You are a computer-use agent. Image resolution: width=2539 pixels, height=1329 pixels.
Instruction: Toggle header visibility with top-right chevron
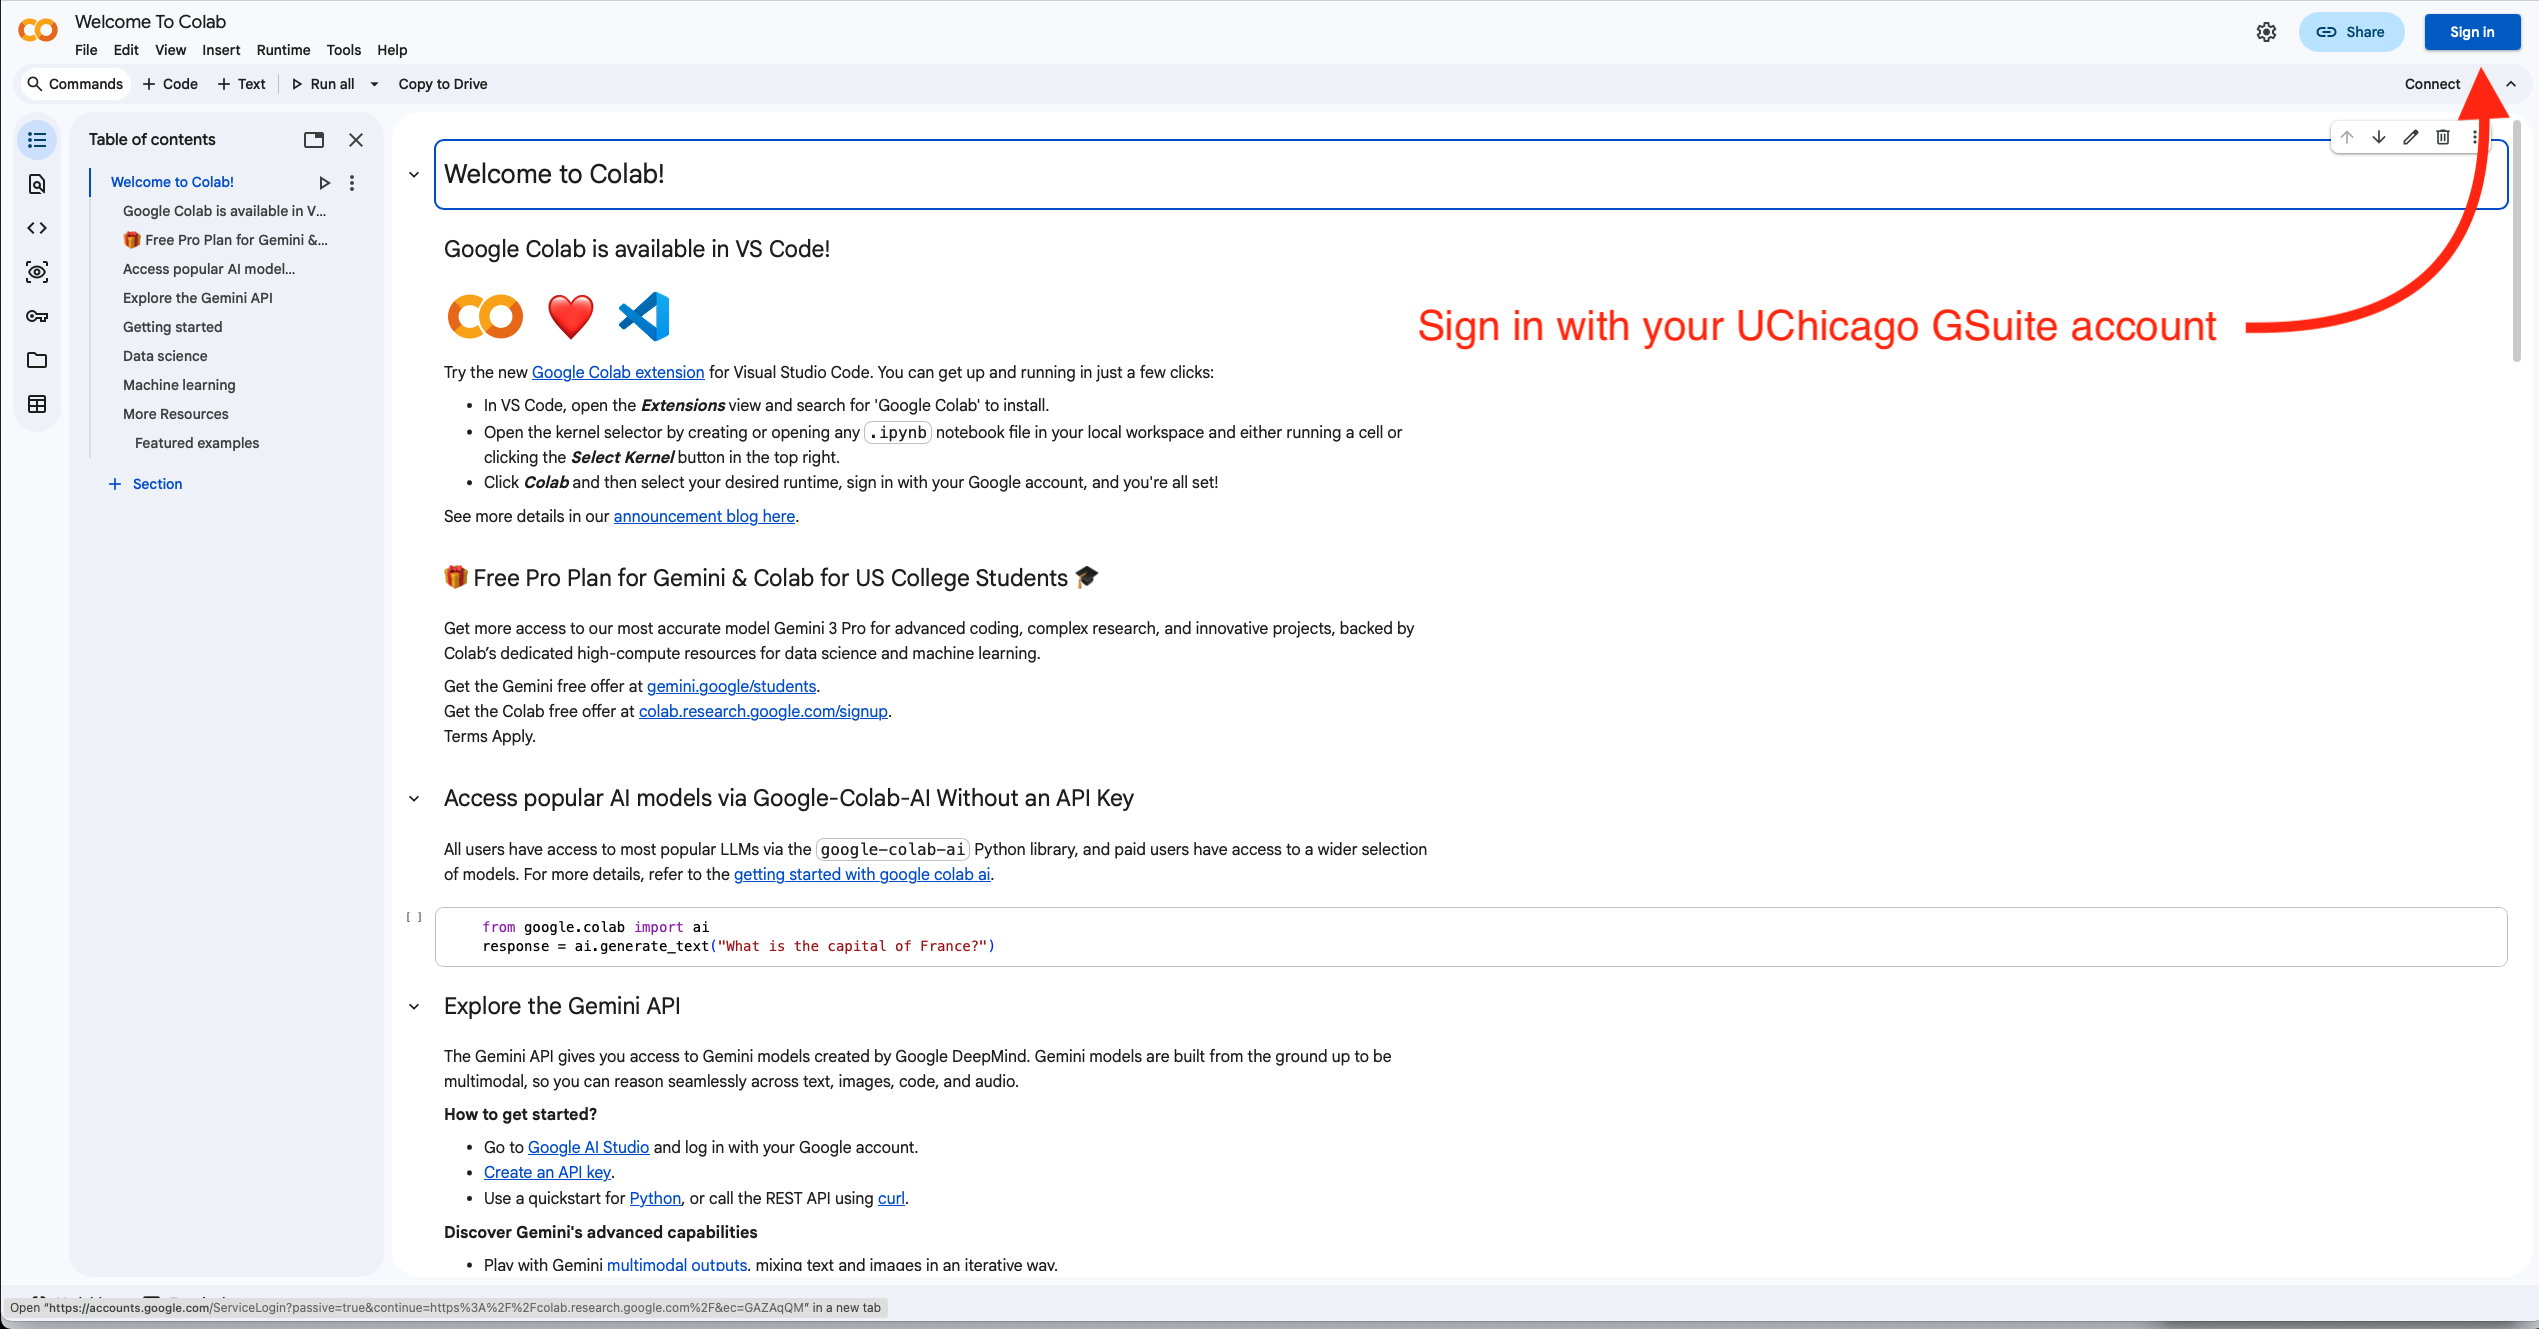pos(2511,84)
